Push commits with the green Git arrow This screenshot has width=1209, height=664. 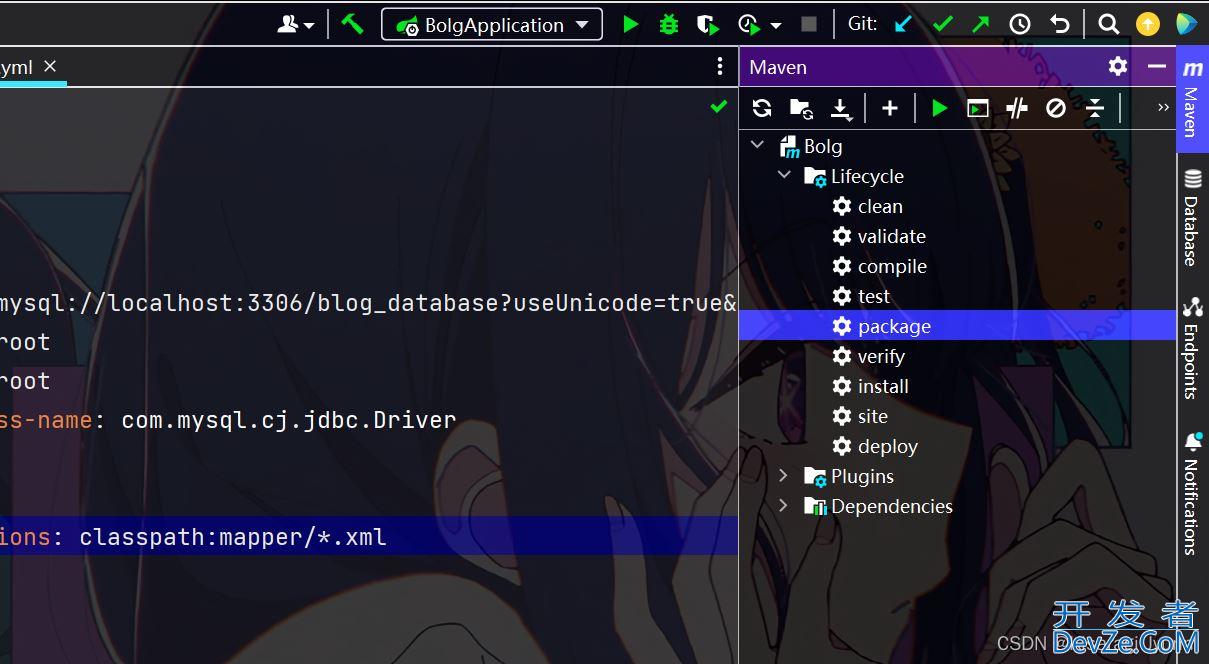pos(980,24)
